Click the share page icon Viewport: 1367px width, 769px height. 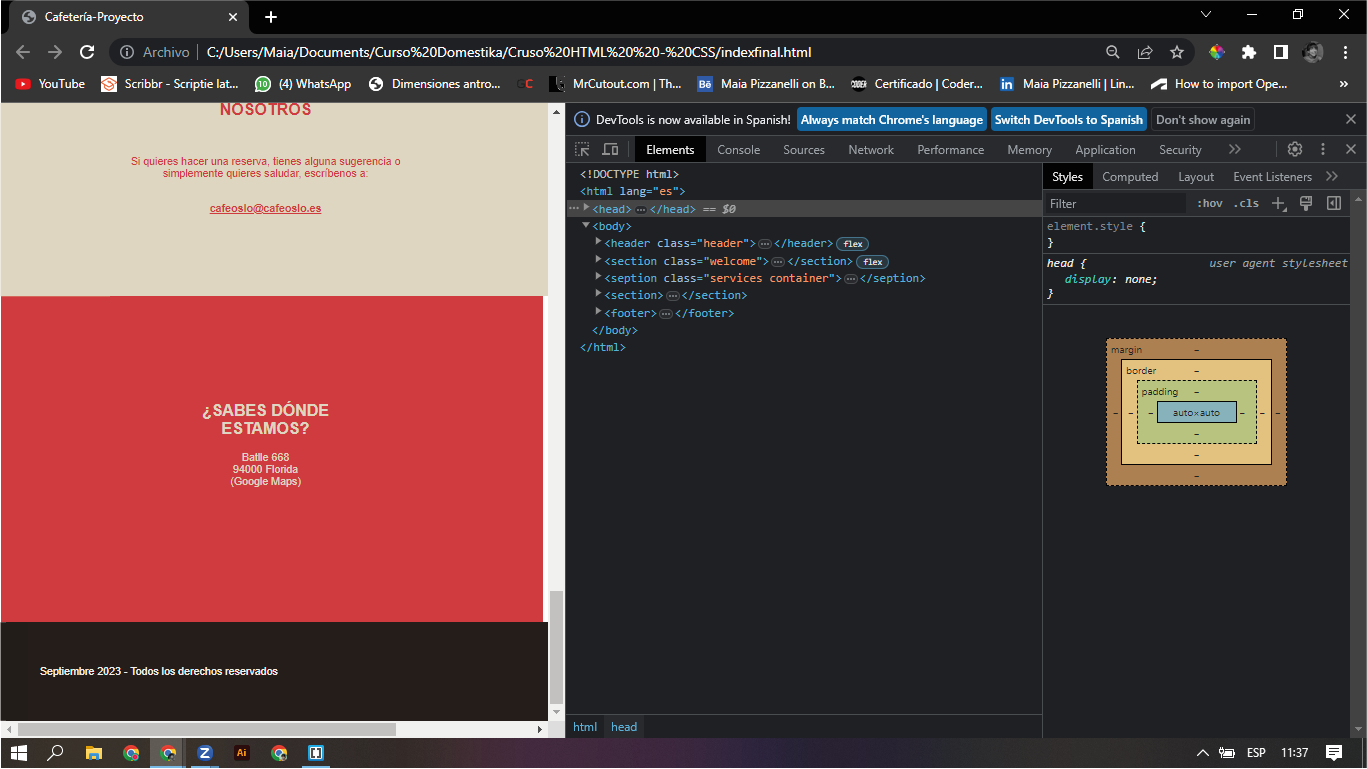click(x=1145, y=52)
